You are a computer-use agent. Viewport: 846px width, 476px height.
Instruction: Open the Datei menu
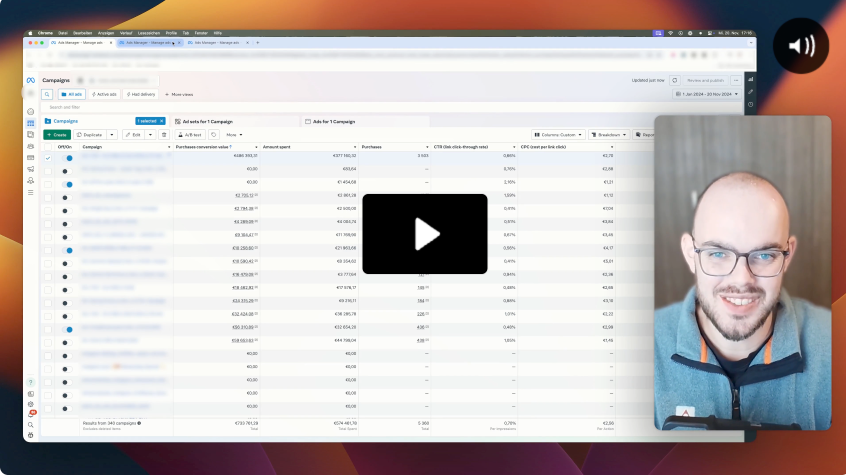(63, 33)
